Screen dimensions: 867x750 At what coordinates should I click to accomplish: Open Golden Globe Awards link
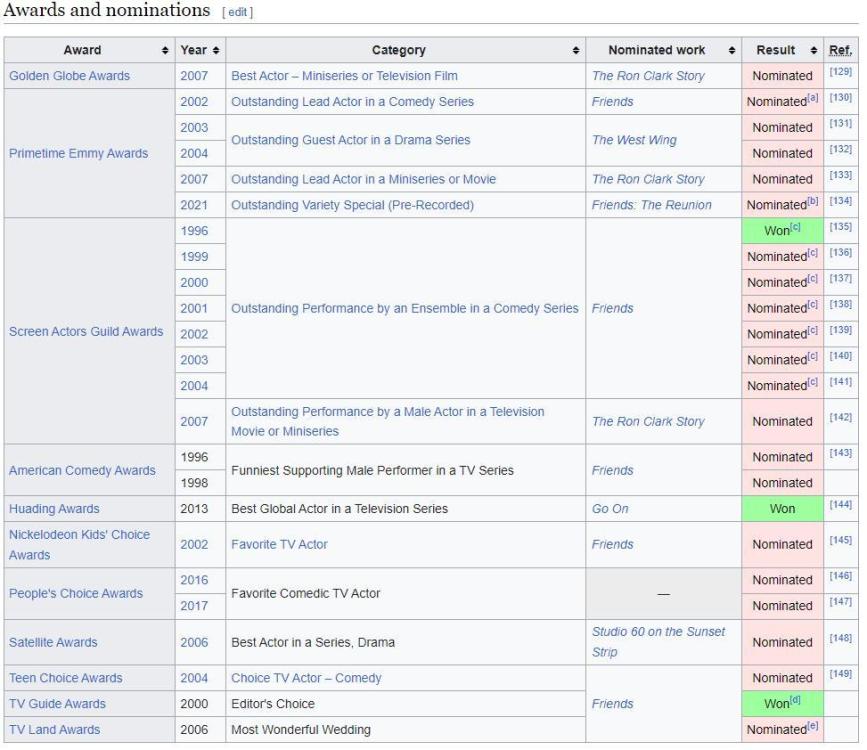(69, 76)
